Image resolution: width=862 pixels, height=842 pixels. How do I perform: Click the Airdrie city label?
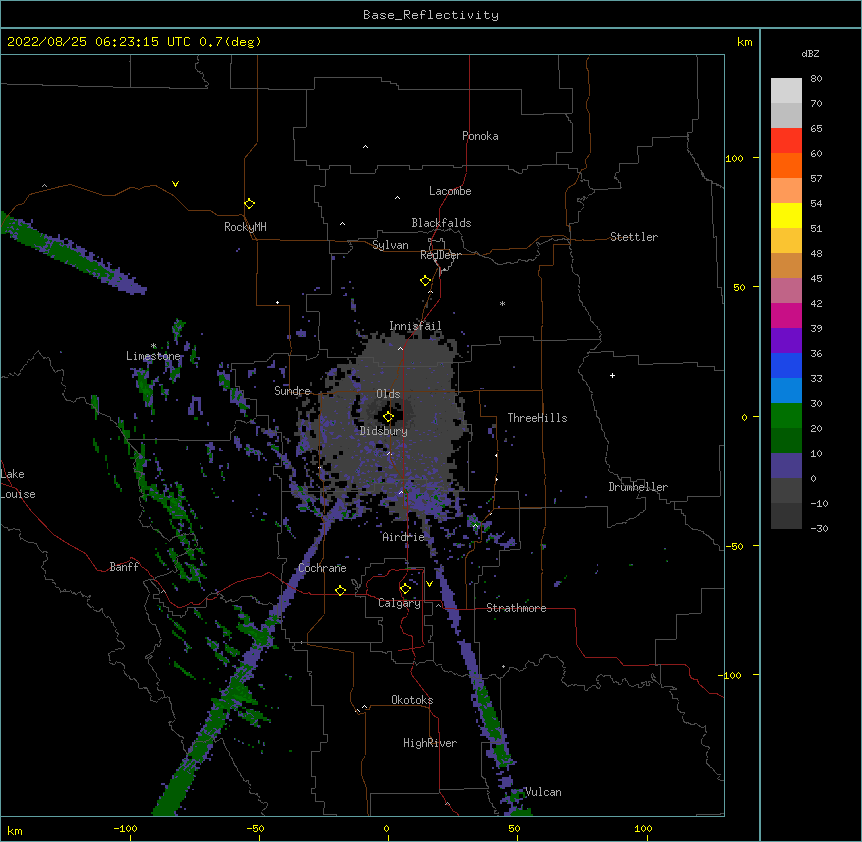point(404,537)
